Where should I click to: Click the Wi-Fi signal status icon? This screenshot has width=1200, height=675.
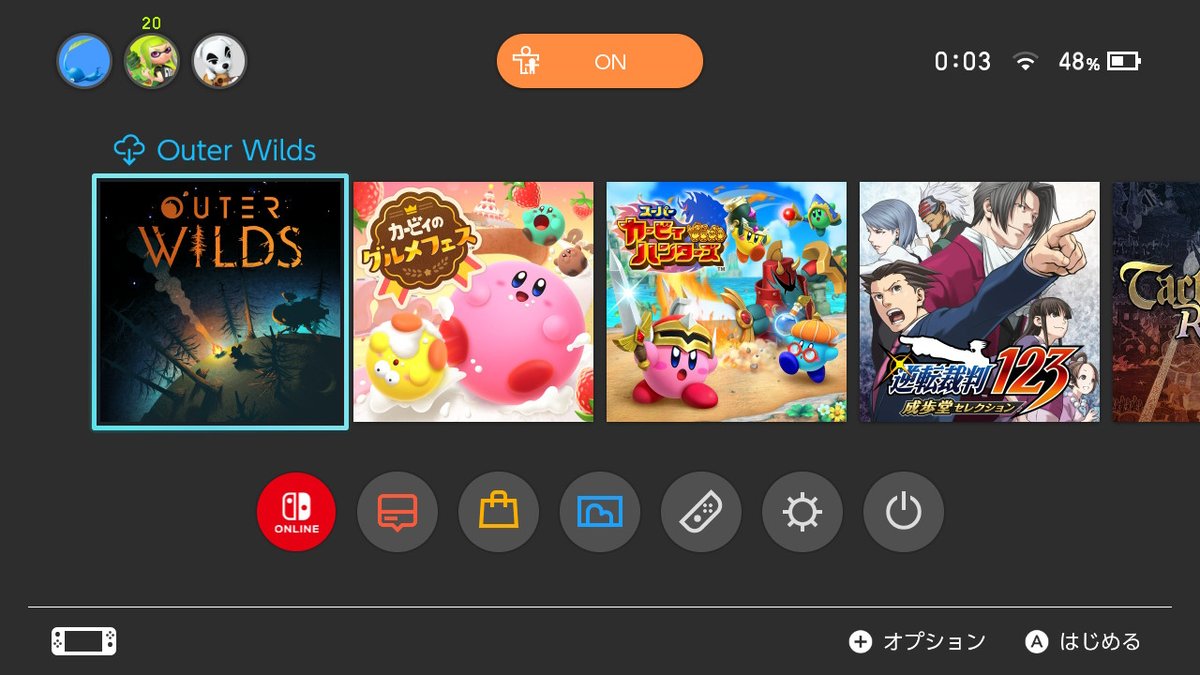point(1025,62)
